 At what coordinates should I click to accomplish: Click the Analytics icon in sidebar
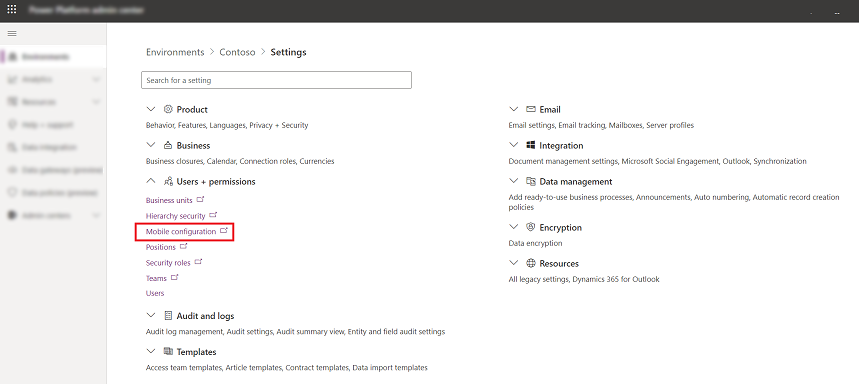click(12, 79)
